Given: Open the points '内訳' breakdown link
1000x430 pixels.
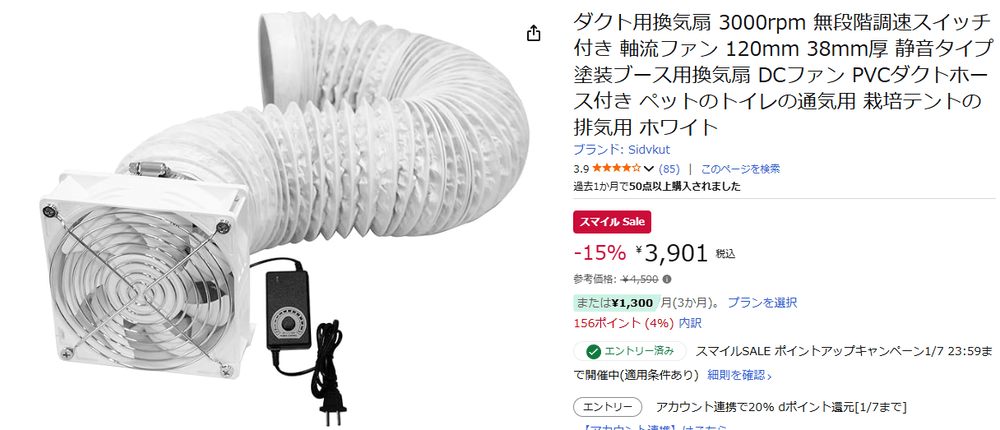Looking at the screenshot, I should pyautogui.click(x=690, y=323).
